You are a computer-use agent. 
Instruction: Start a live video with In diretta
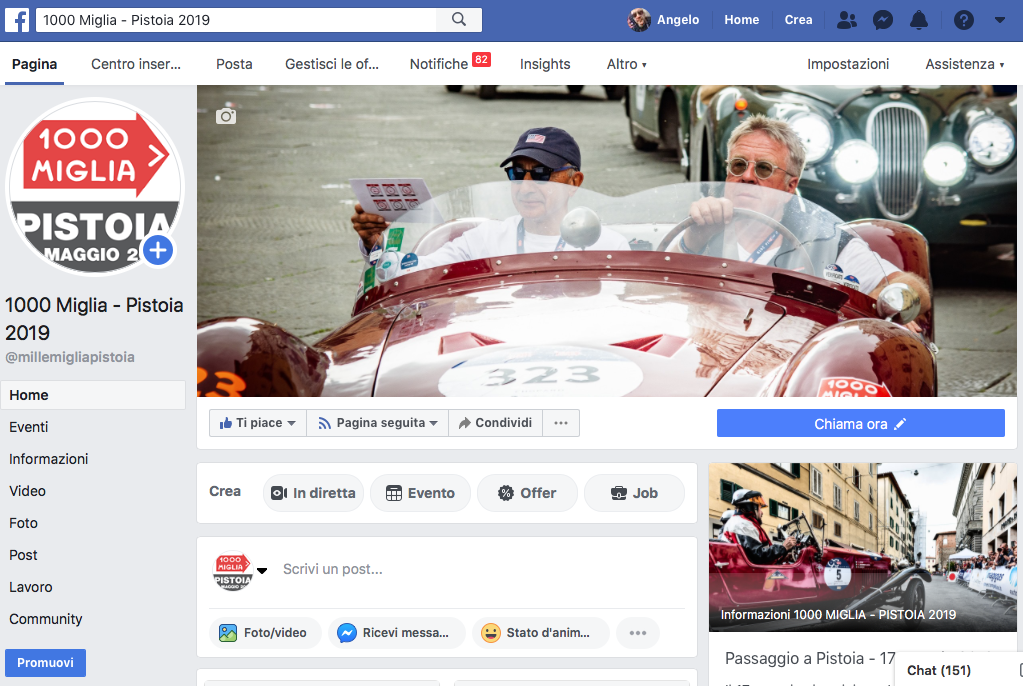(313, 493)
